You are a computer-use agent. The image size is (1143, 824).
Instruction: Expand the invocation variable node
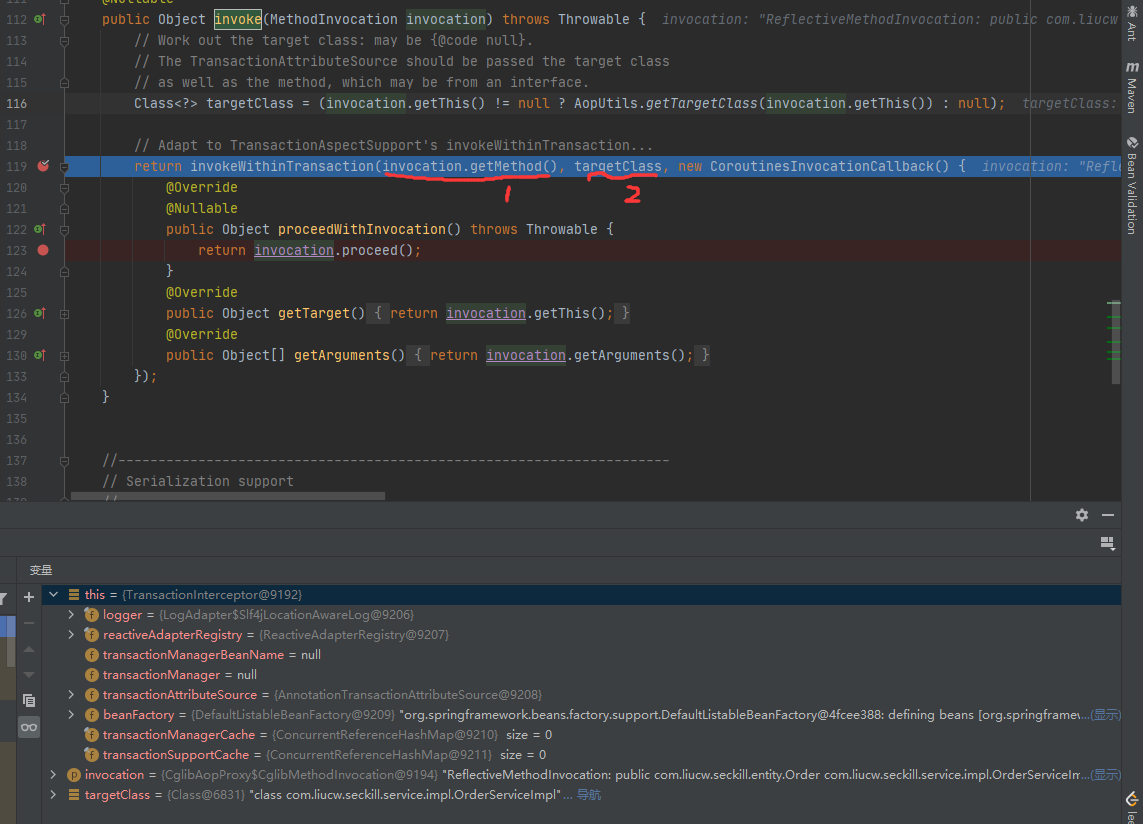pos(53,775)
